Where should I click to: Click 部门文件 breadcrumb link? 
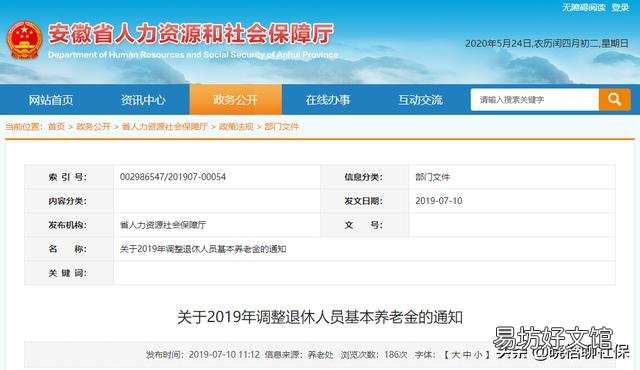tap(282, 126)
